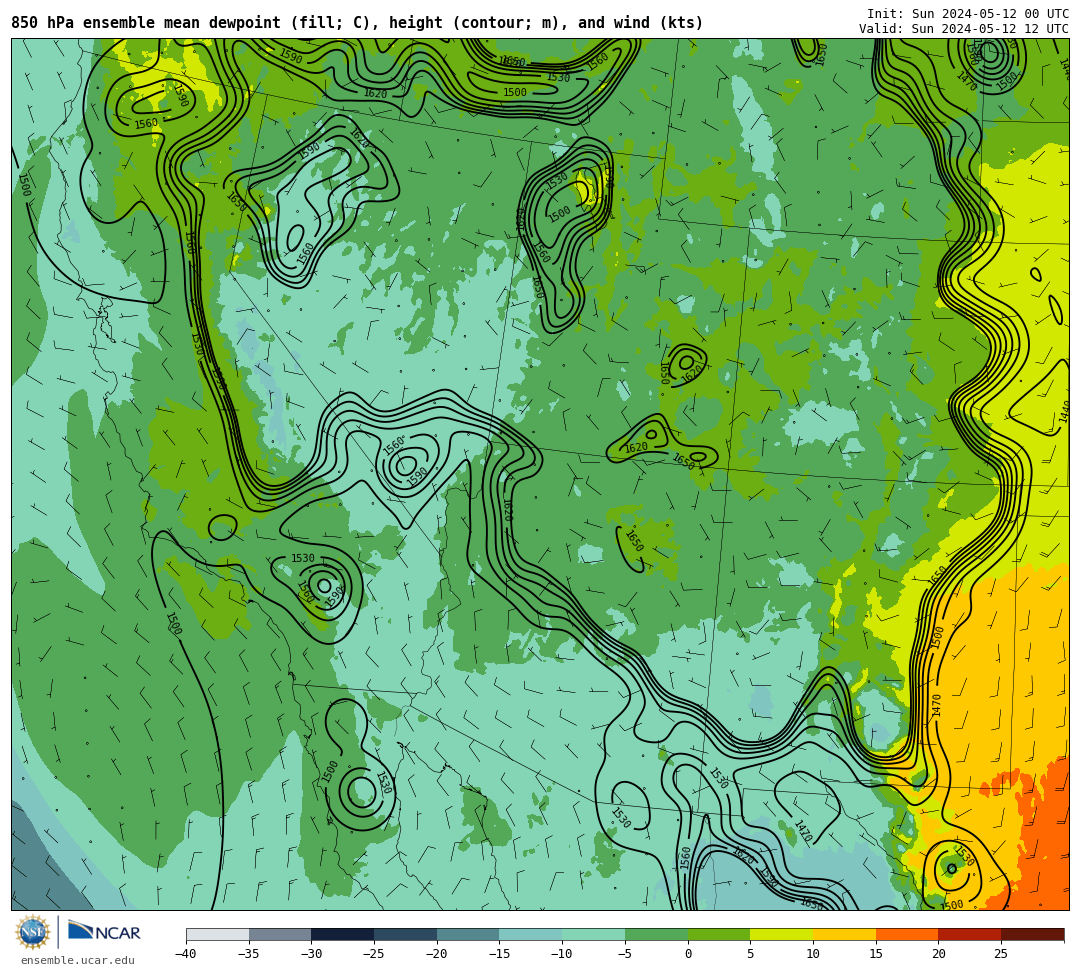This screenshot has width=1080, height=973.
Task: Click the NCAR logo
Action: (x=104, y=932)
